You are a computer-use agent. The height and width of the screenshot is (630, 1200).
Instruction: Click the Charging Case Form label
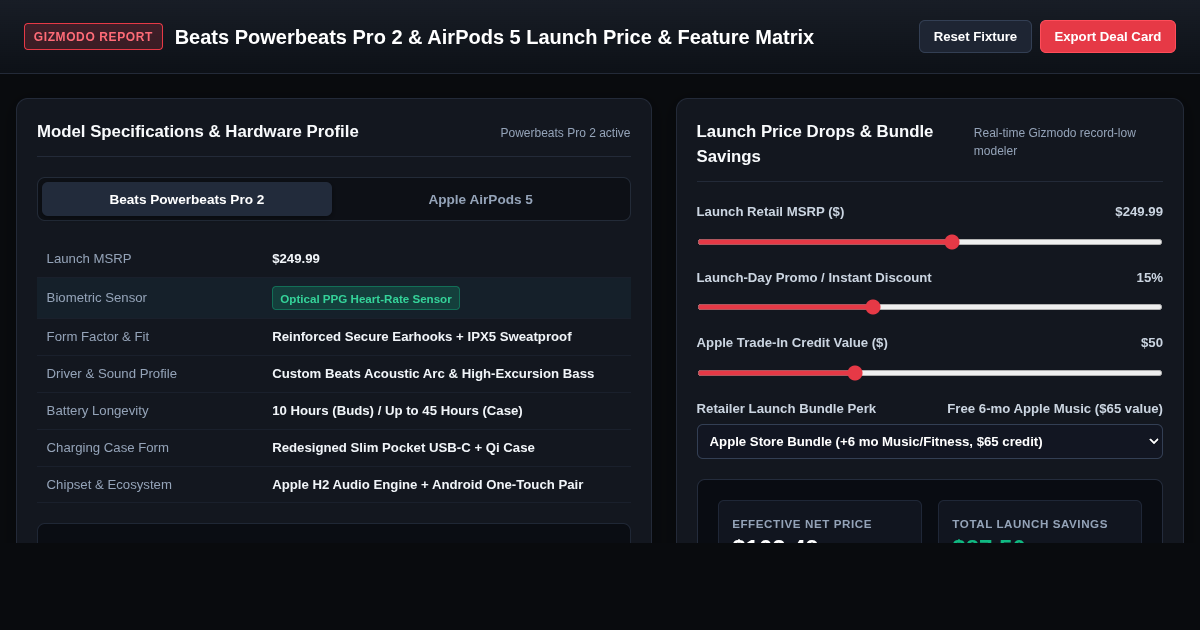pyautogui.click(x=108, y=448)
